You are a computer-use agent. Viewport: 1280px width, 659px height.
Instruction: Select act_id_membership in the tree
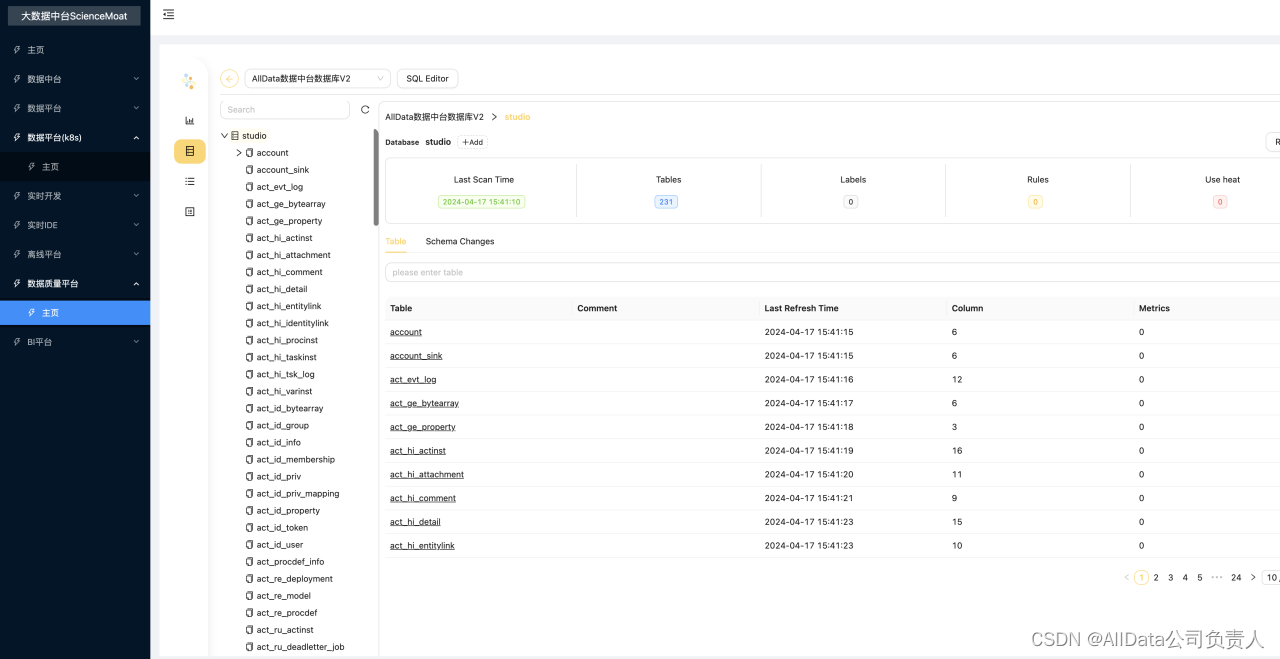(x=295, y=460)
